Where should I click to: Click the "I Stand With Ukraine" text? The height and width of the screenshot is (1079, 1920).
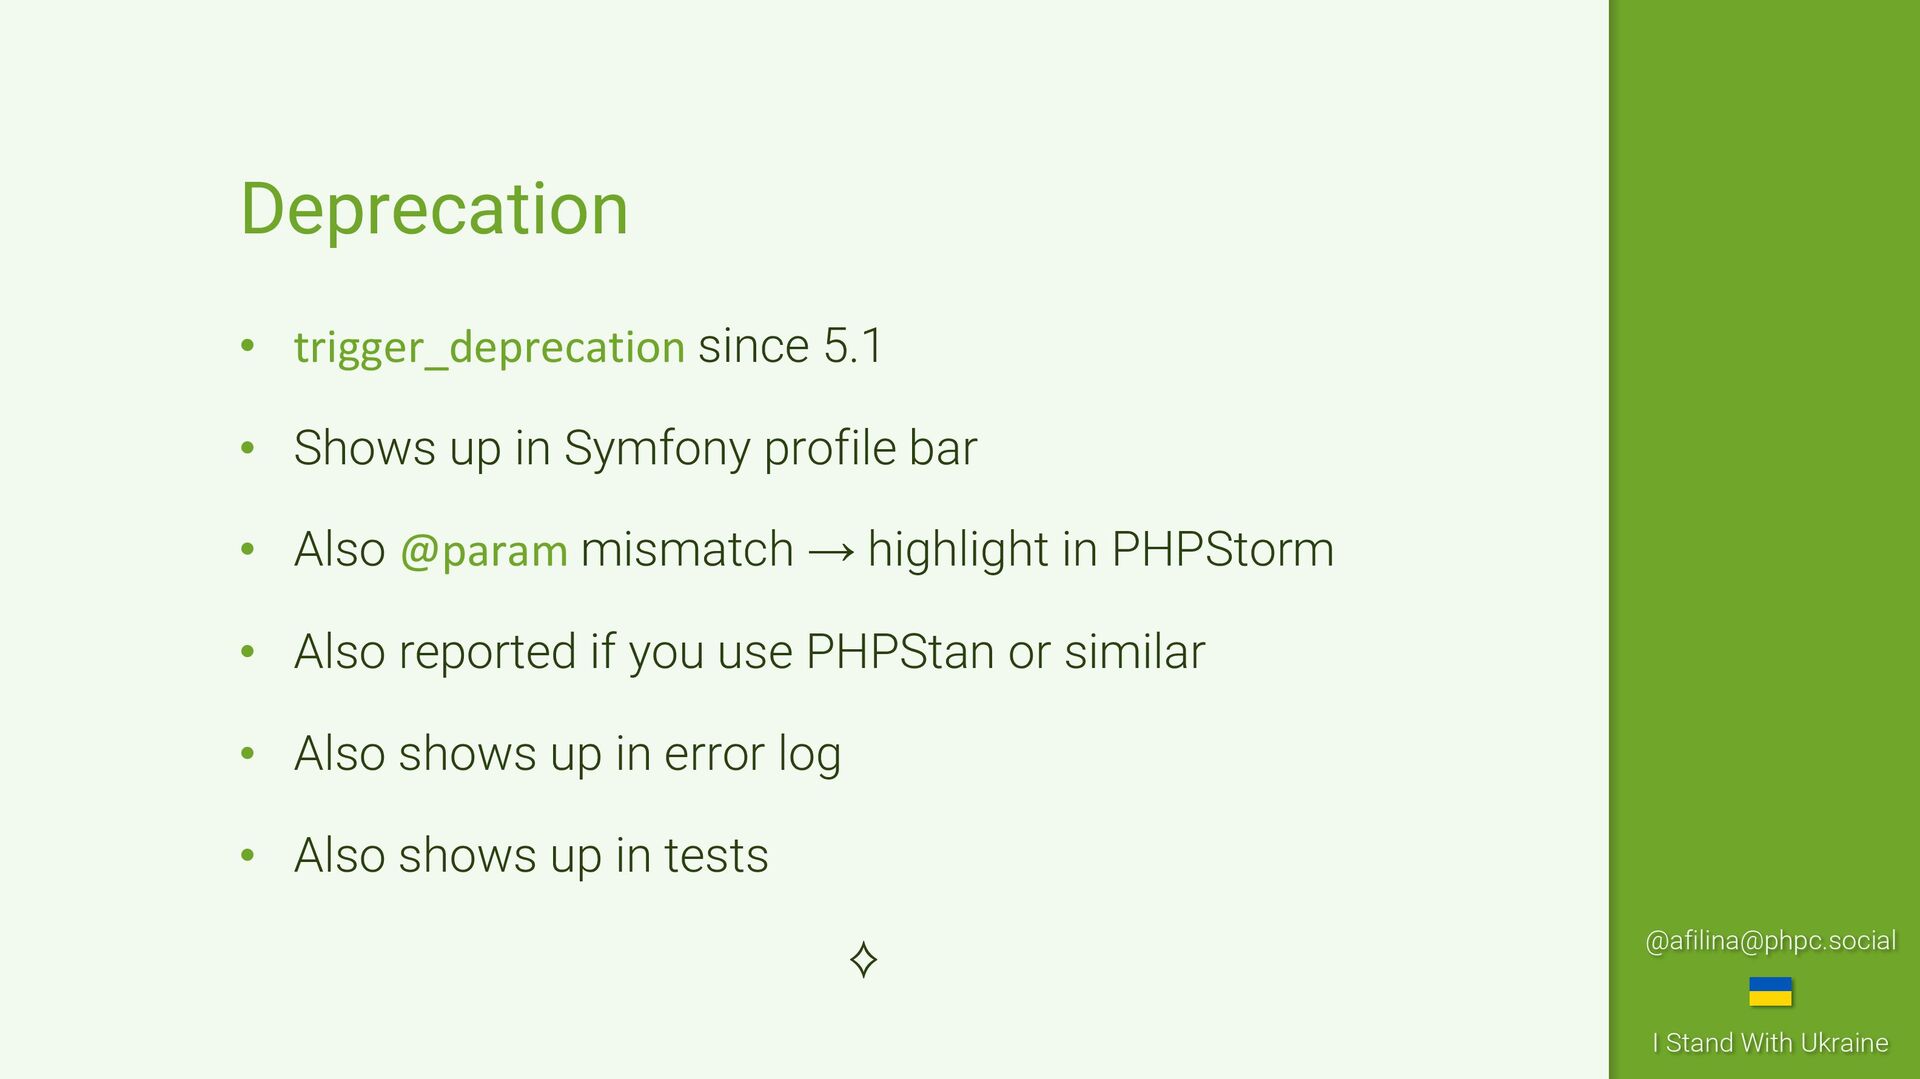tap(1770, 1043)
